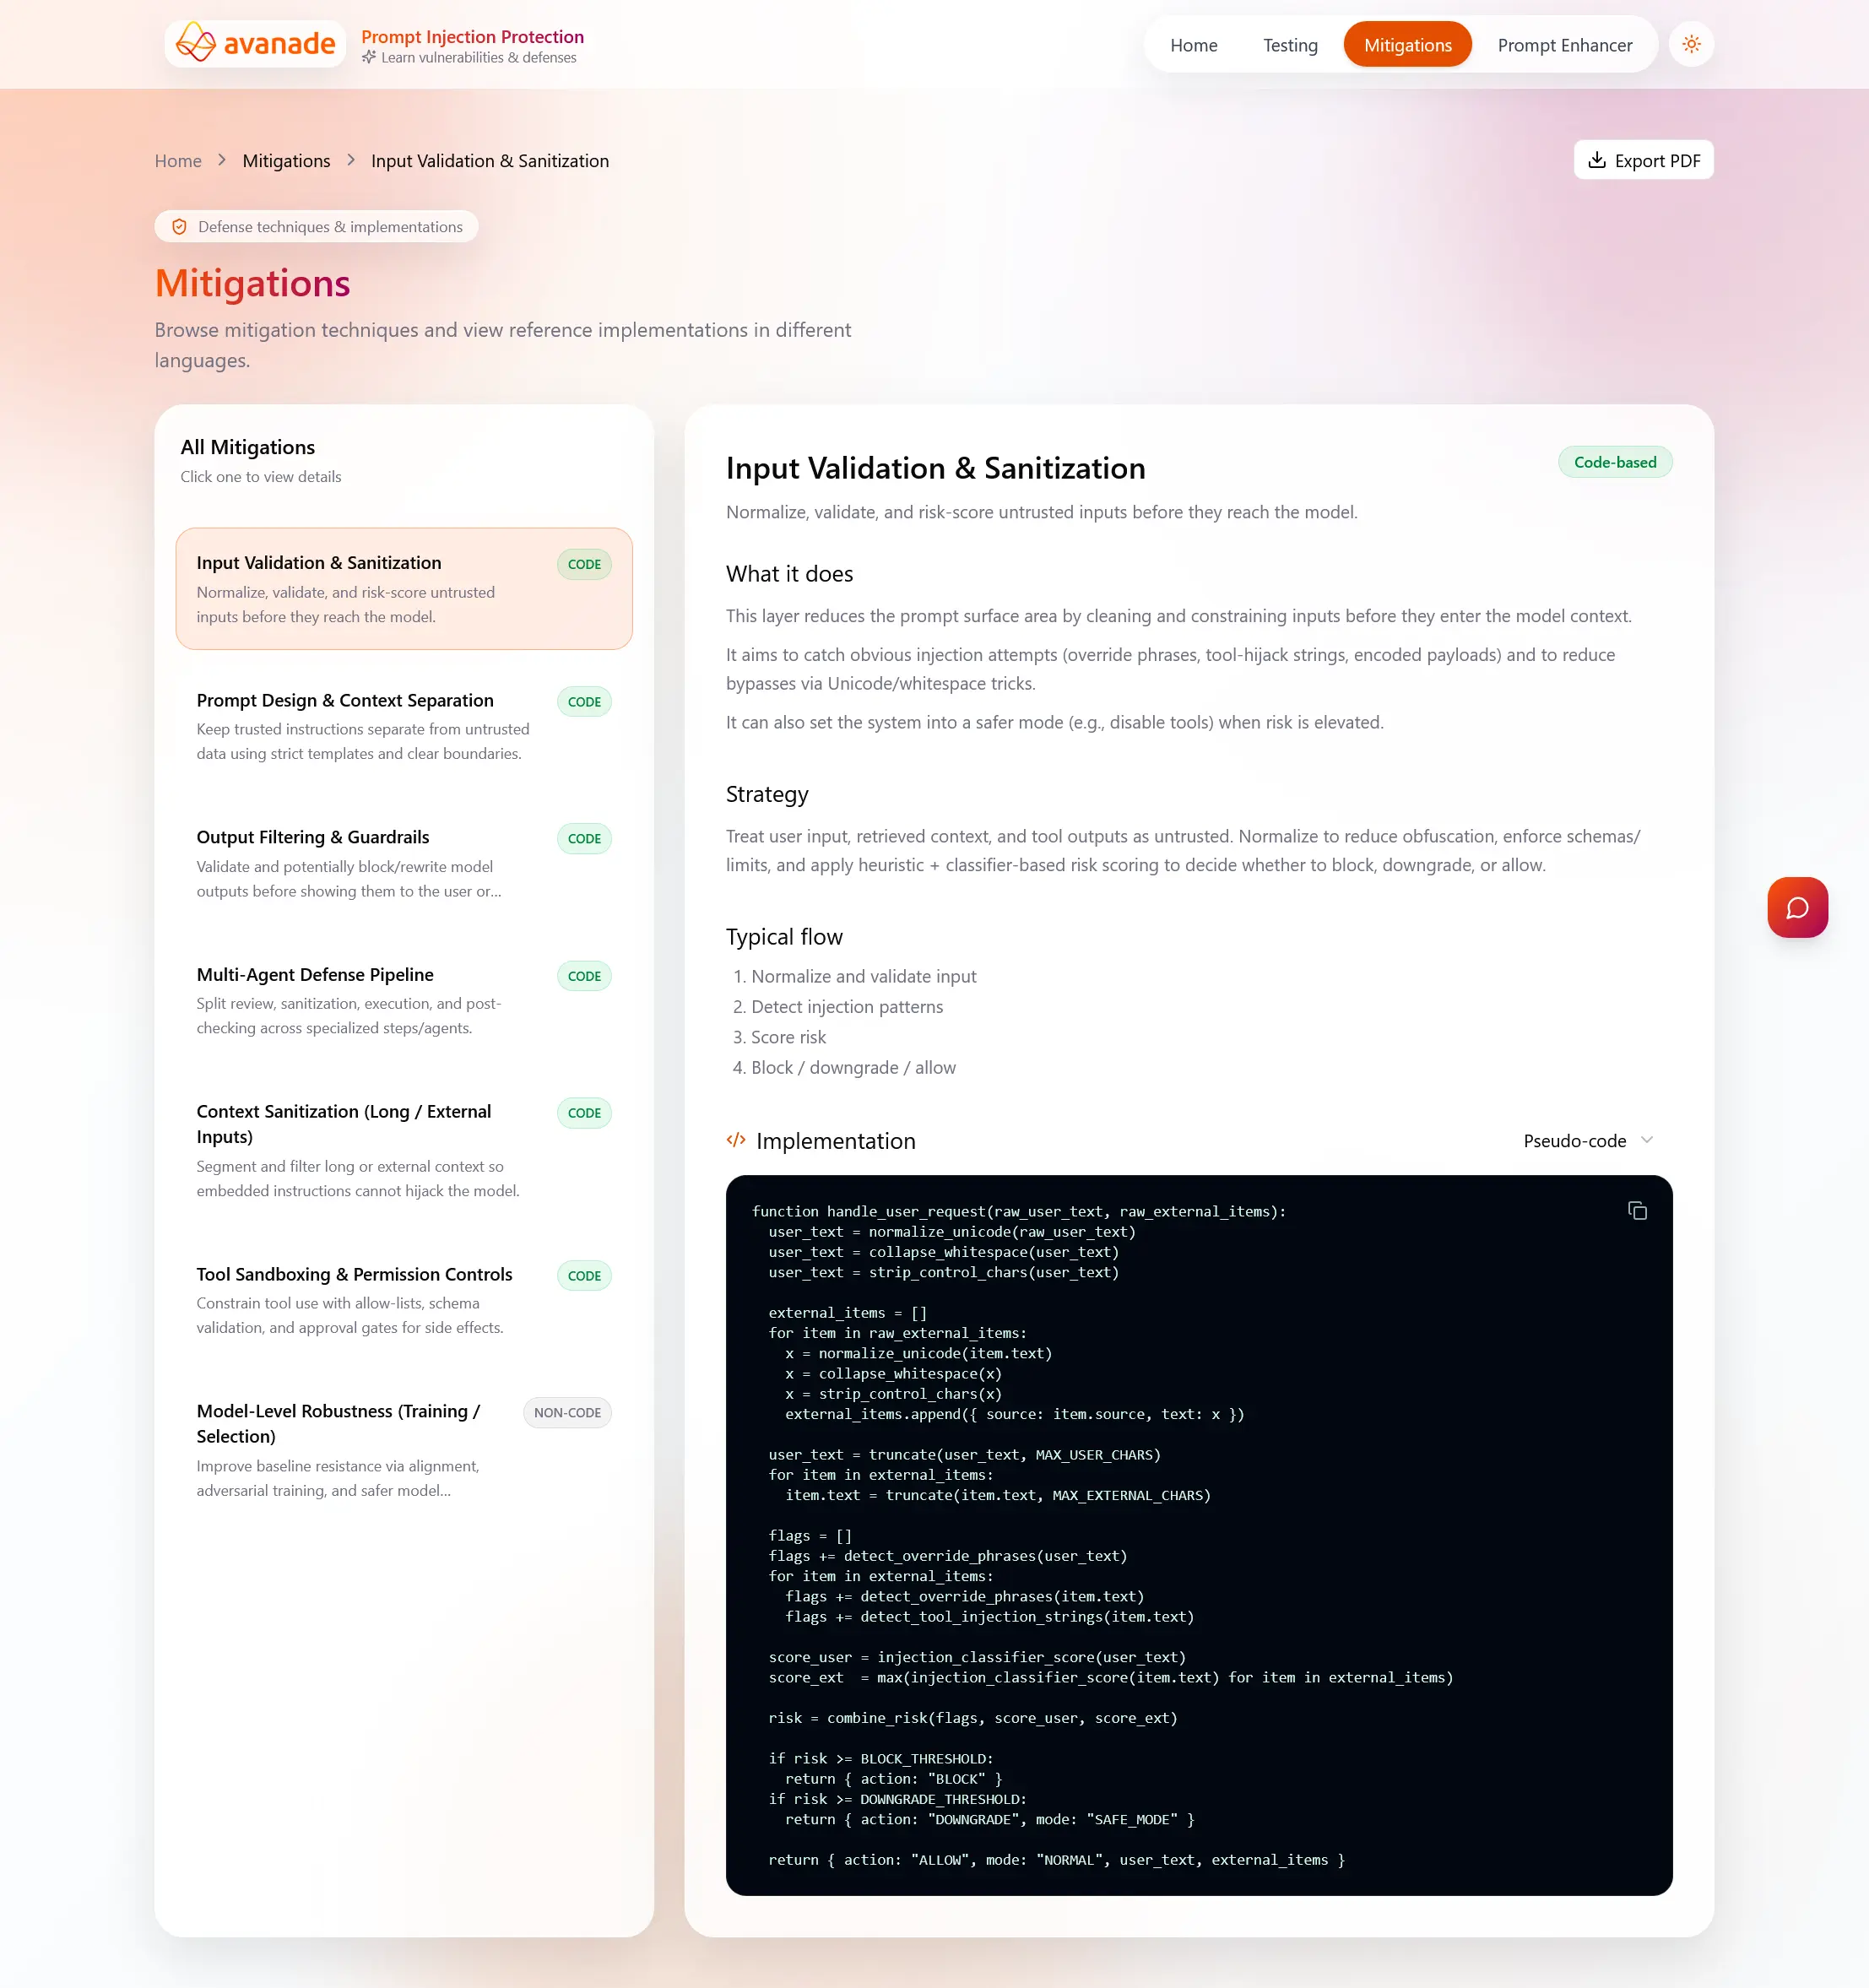Click the Mitigations breadcrumb link
1869x1988 pixels.
coord(286,161)
